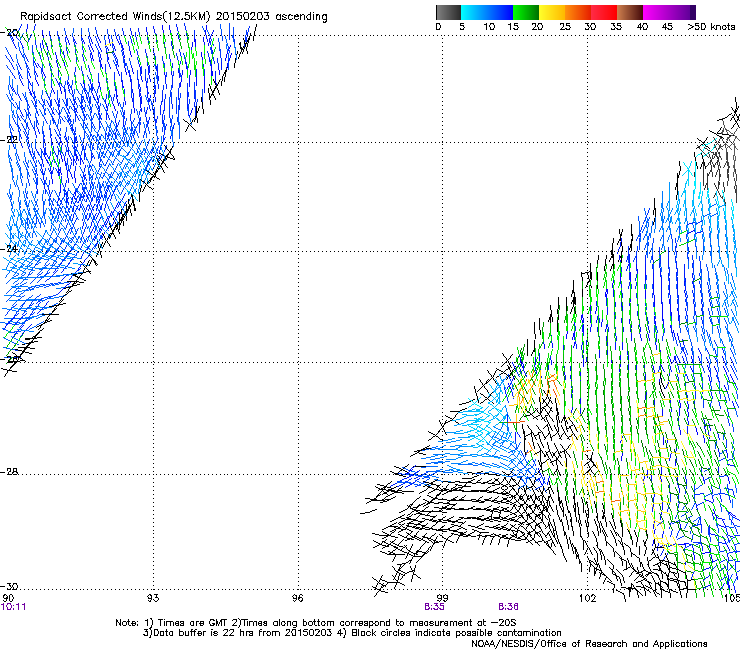Click legend tick label '40'
Image resolution: width=740 pixels, height=650 pixels.
(642, 27)
